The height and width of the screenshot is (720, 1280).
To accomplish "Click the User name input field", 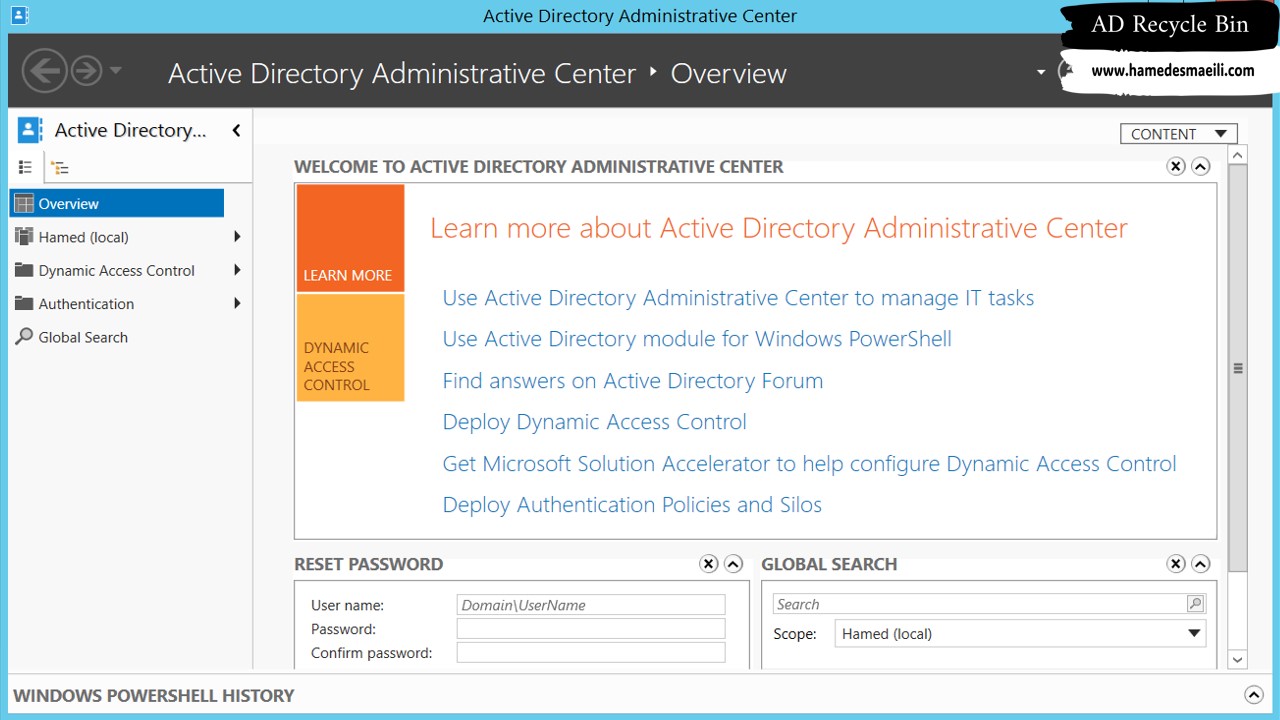I will pos(591,605).
